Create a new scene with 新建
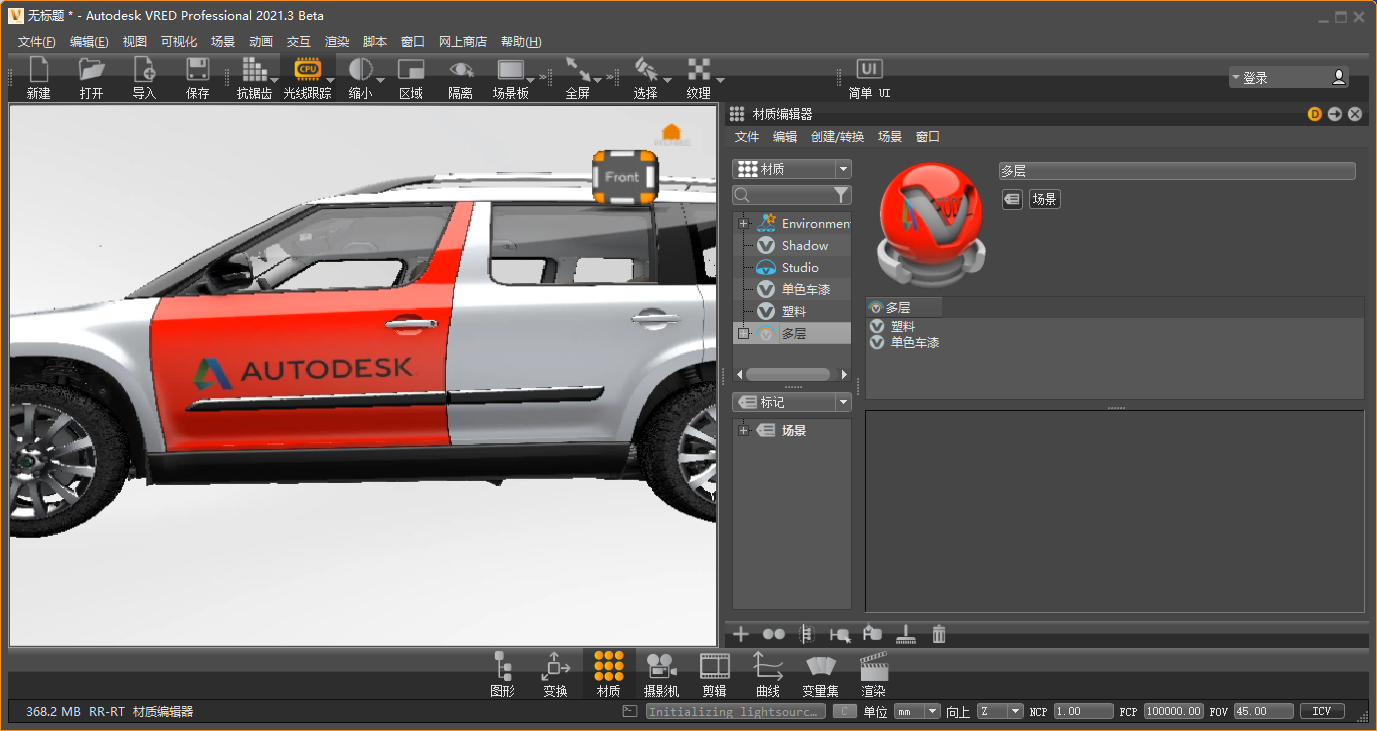Viewport: 1377px width, 731px height. pos(38,78)
